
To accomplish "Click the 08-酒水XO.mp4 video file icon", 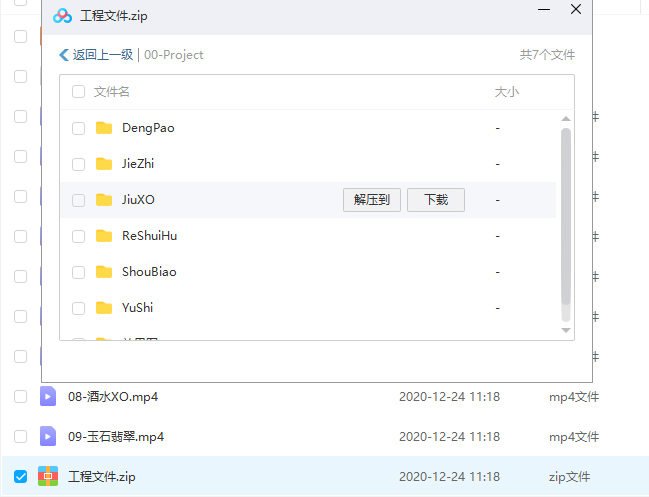I will coord(48,396).
